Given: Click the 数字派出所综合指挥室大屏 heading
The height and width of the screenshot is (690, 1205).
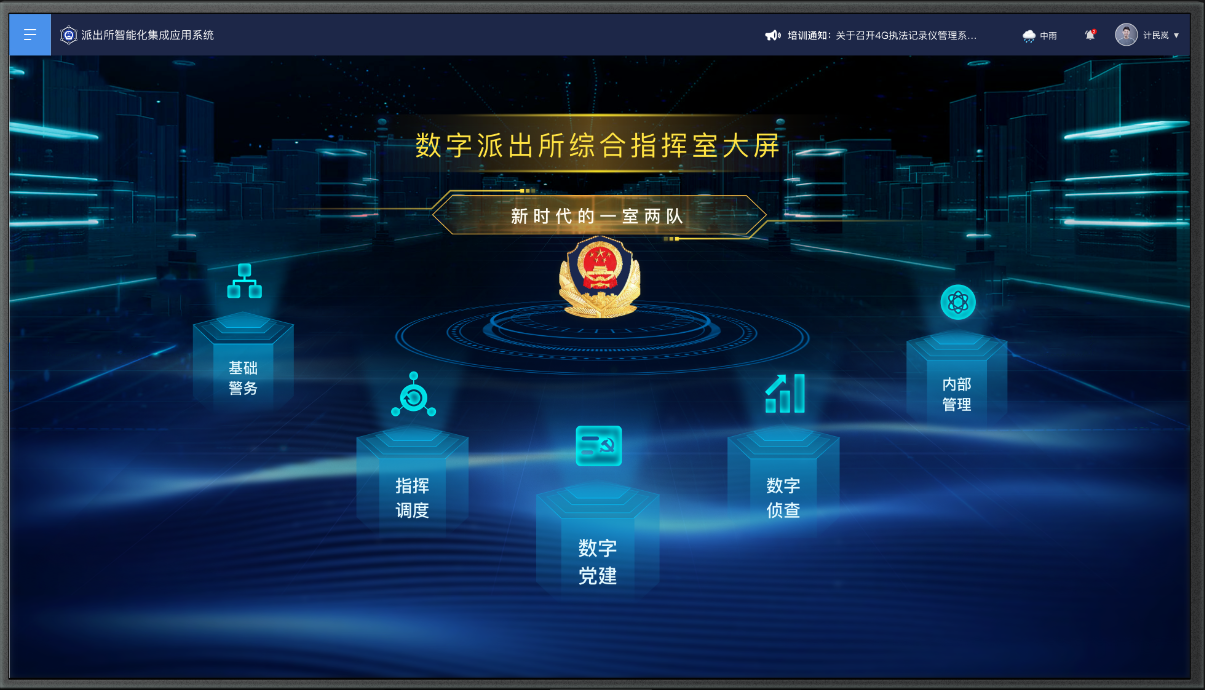Looking at the screenshot, I should click(x=598, y=146).
